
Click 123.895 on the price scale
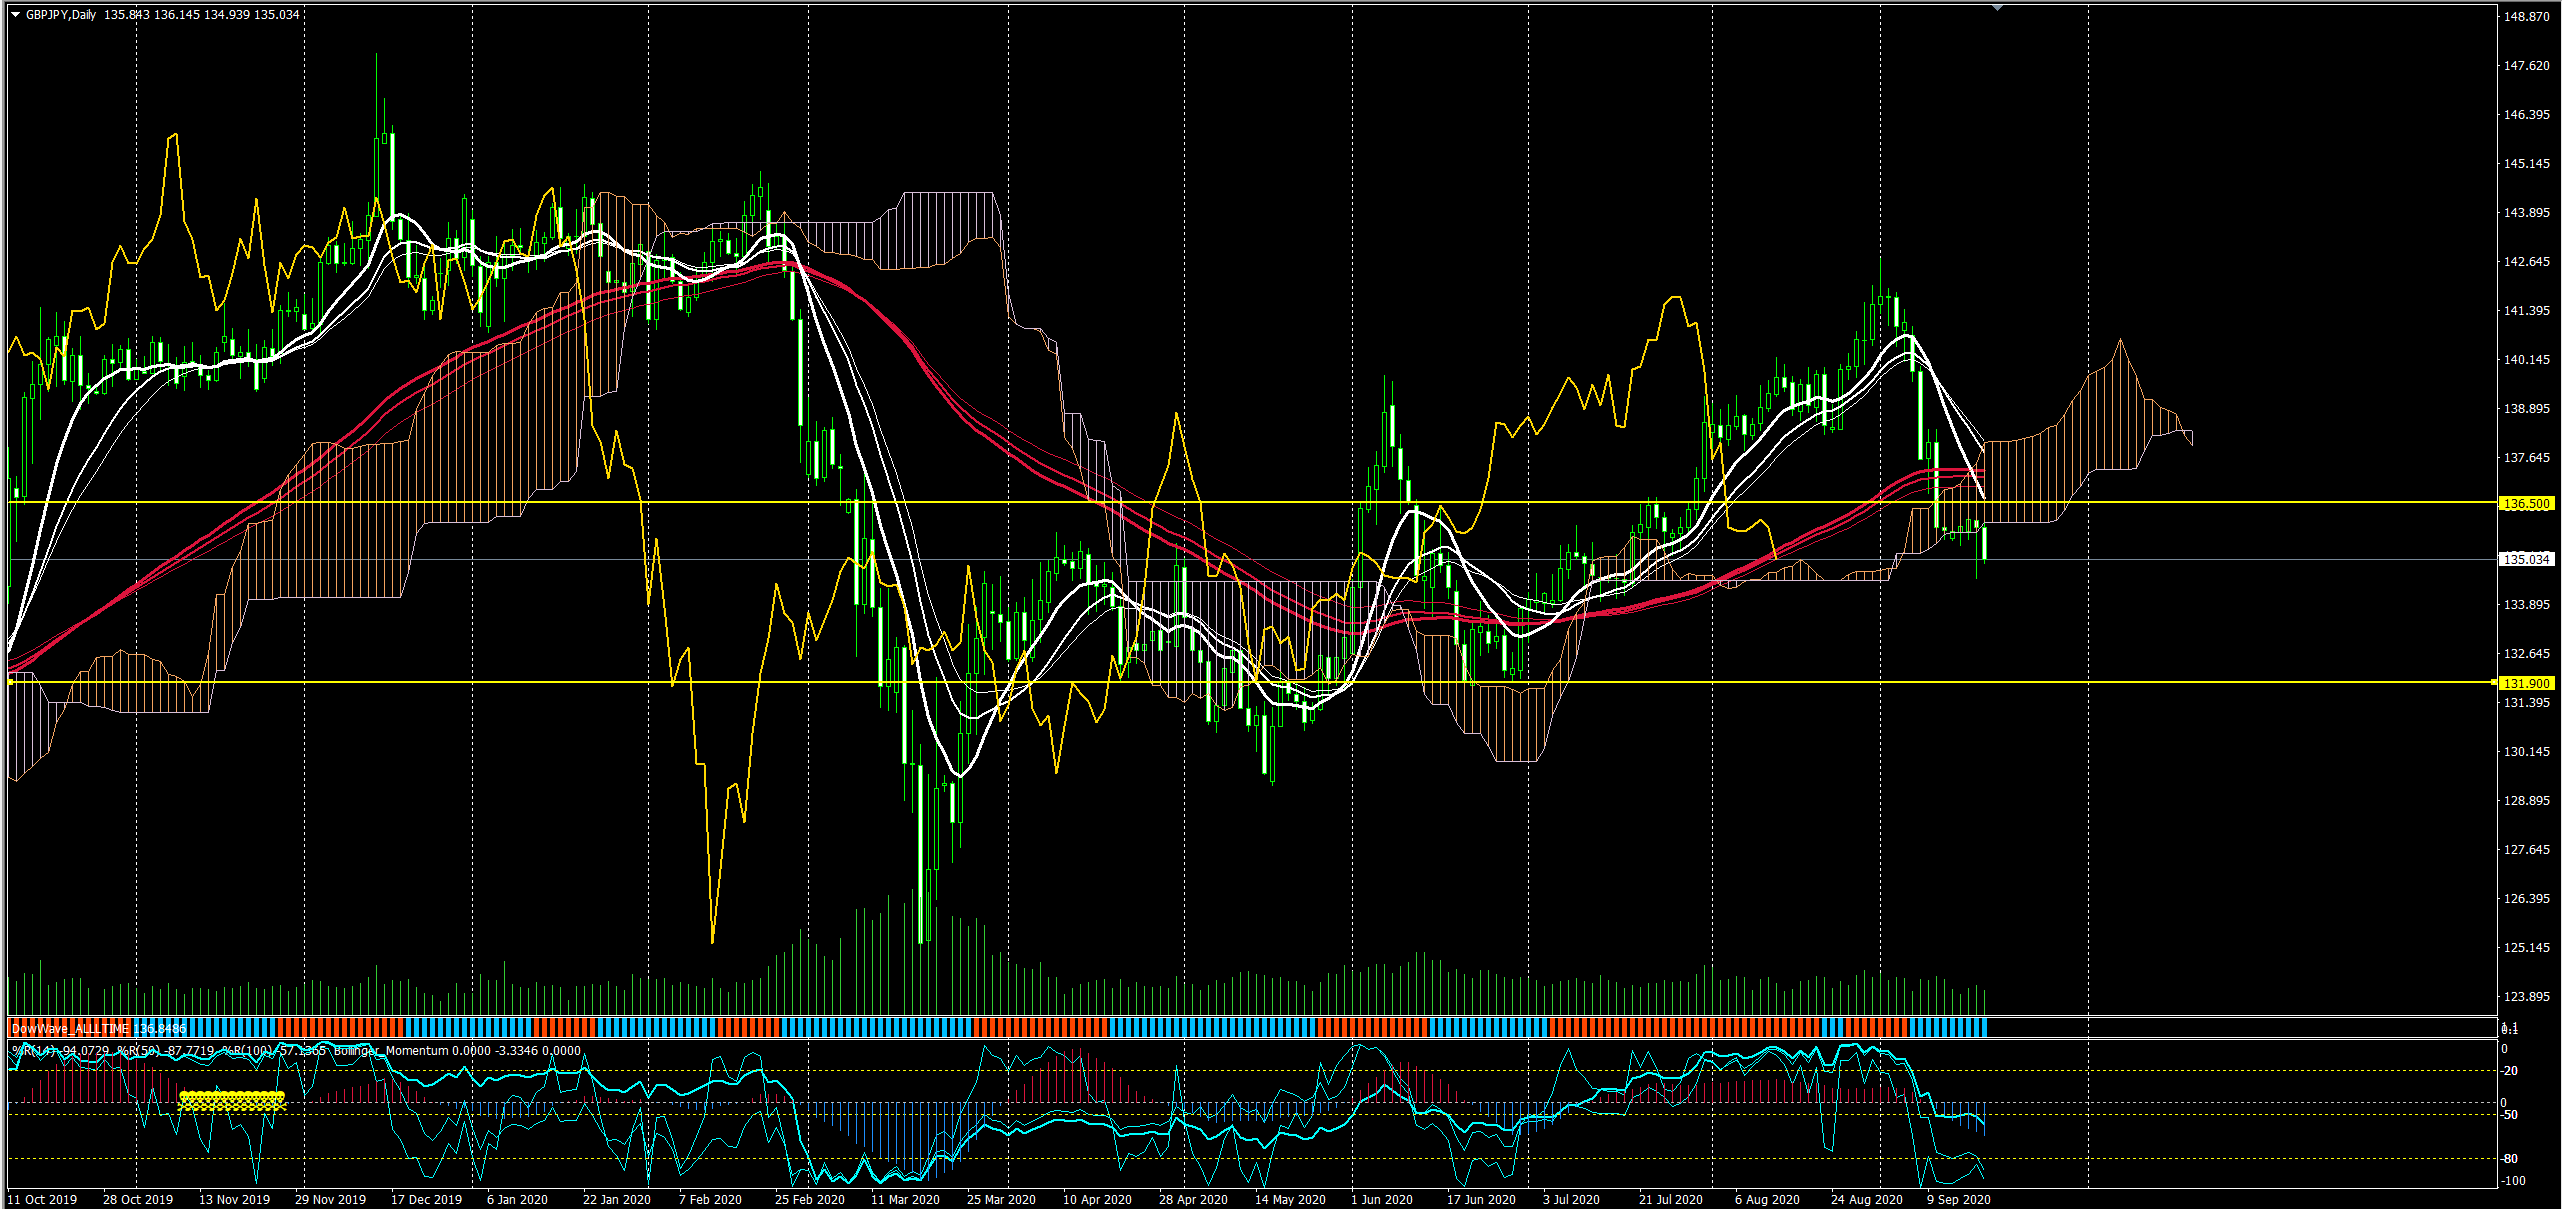tap(2526, 997)
